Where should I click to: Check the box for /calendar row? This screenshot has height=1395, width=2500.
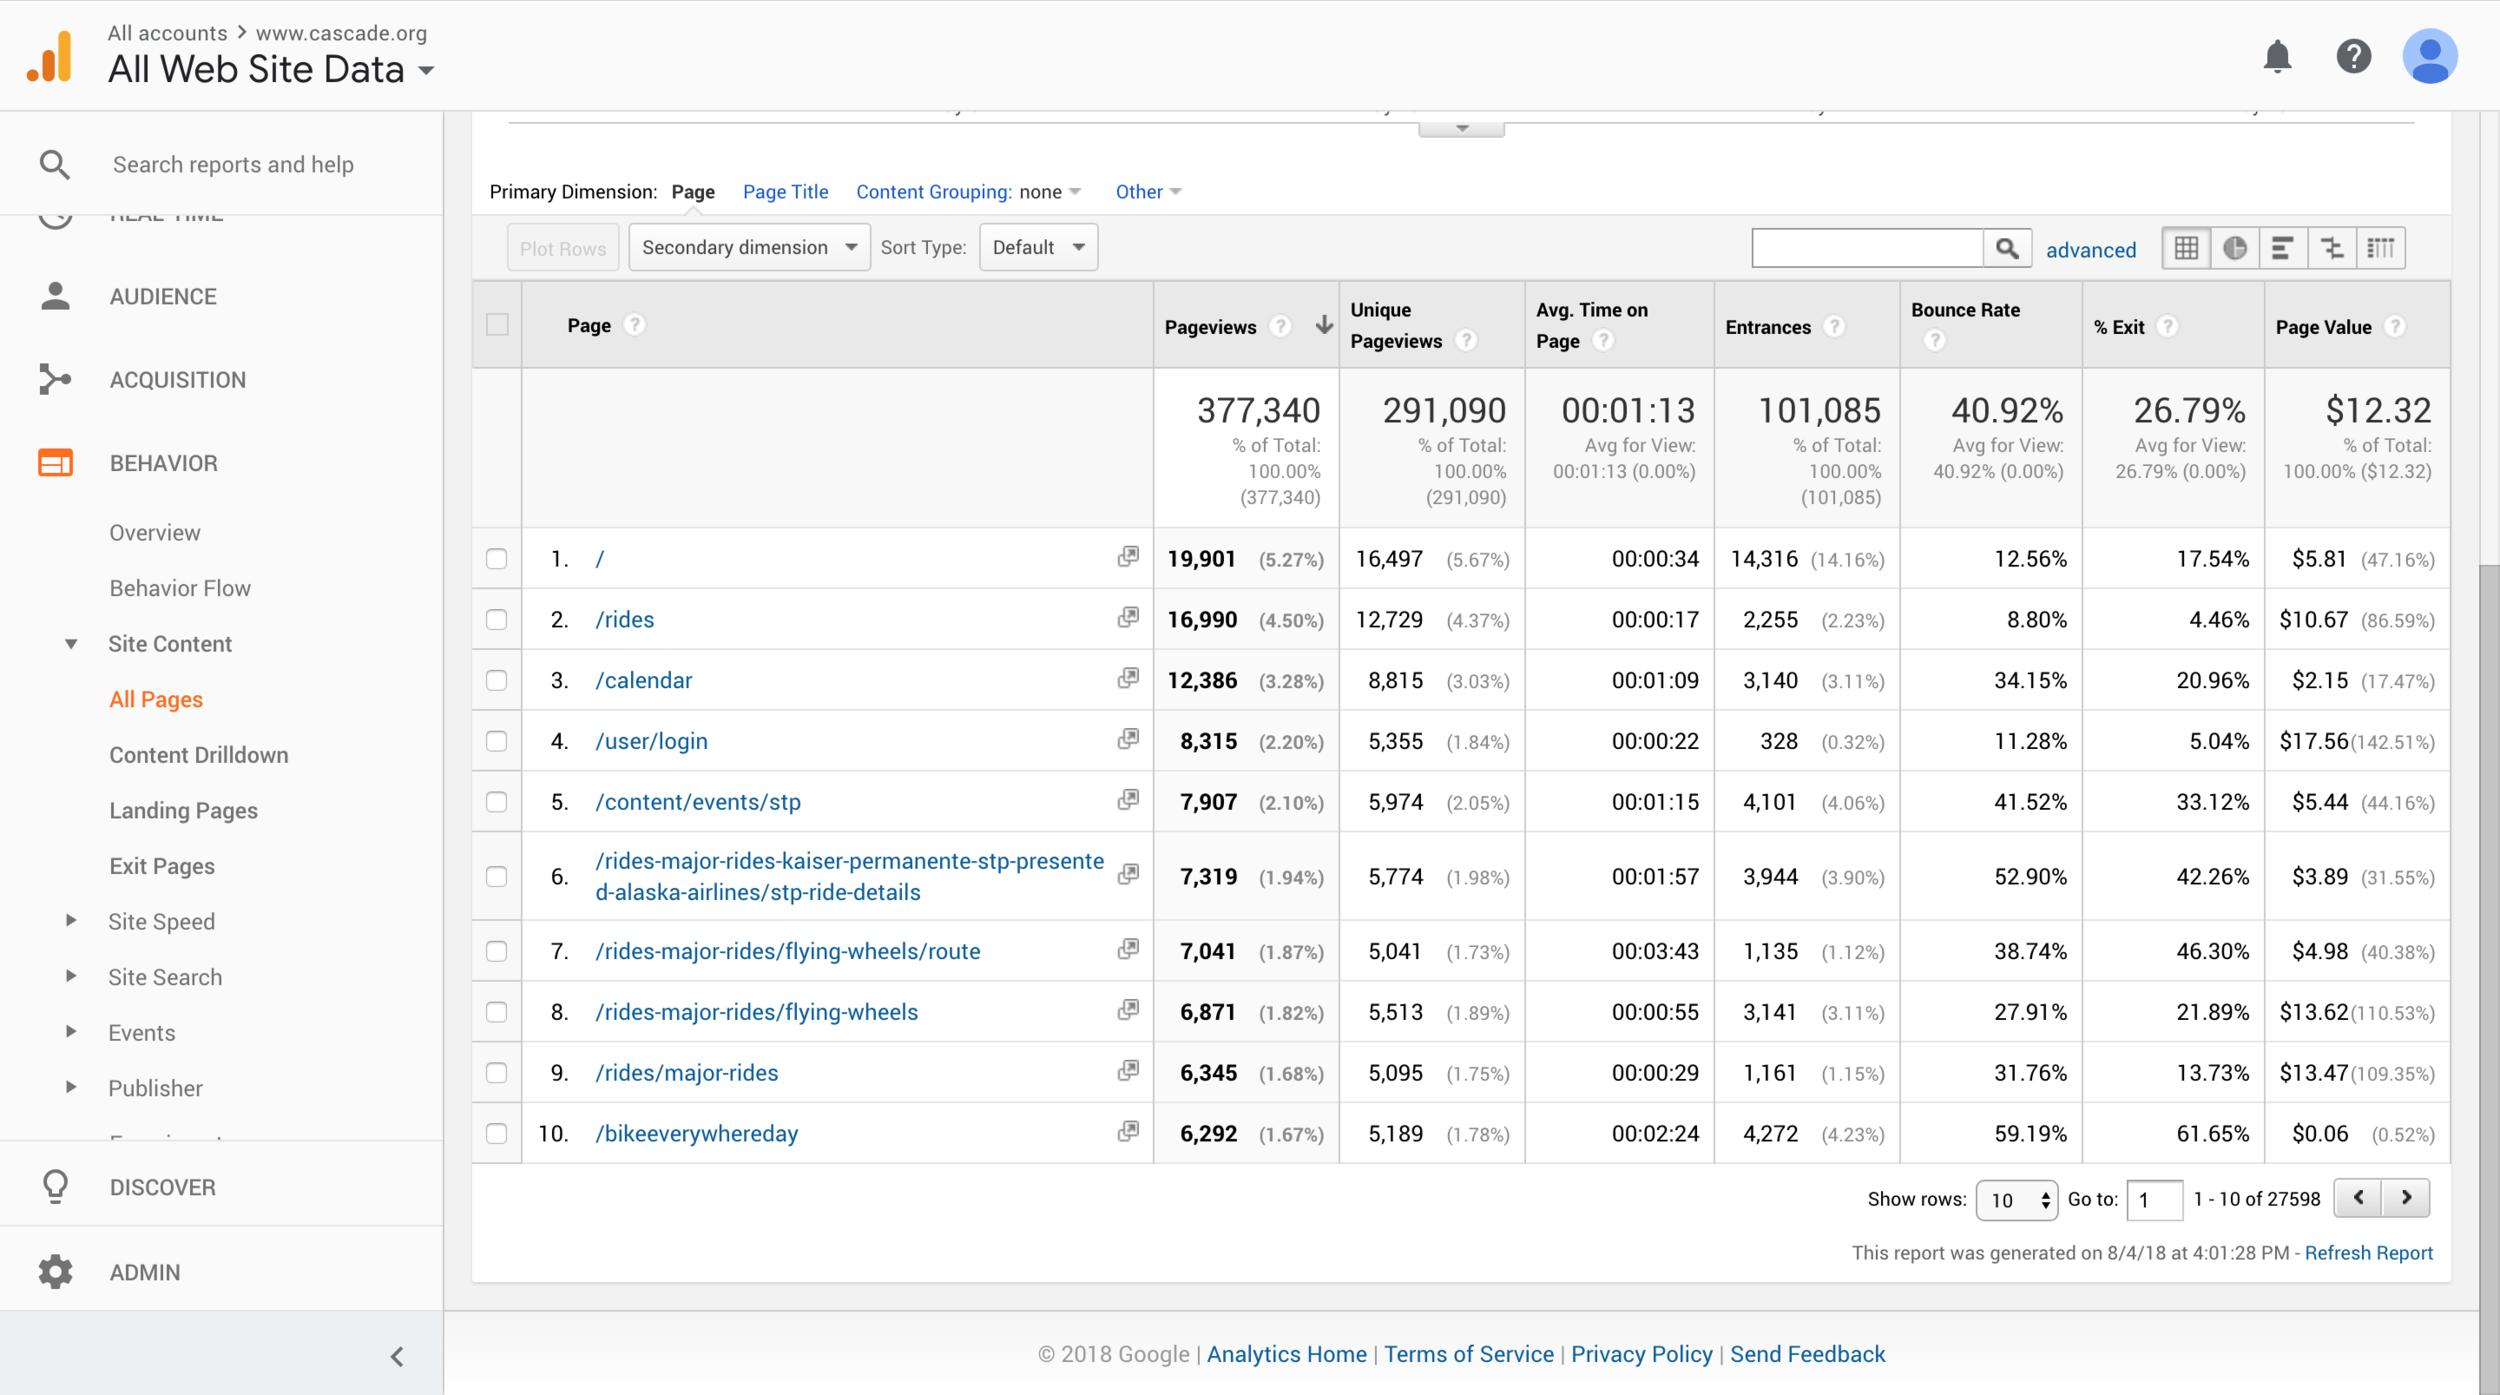coord(496,681)
